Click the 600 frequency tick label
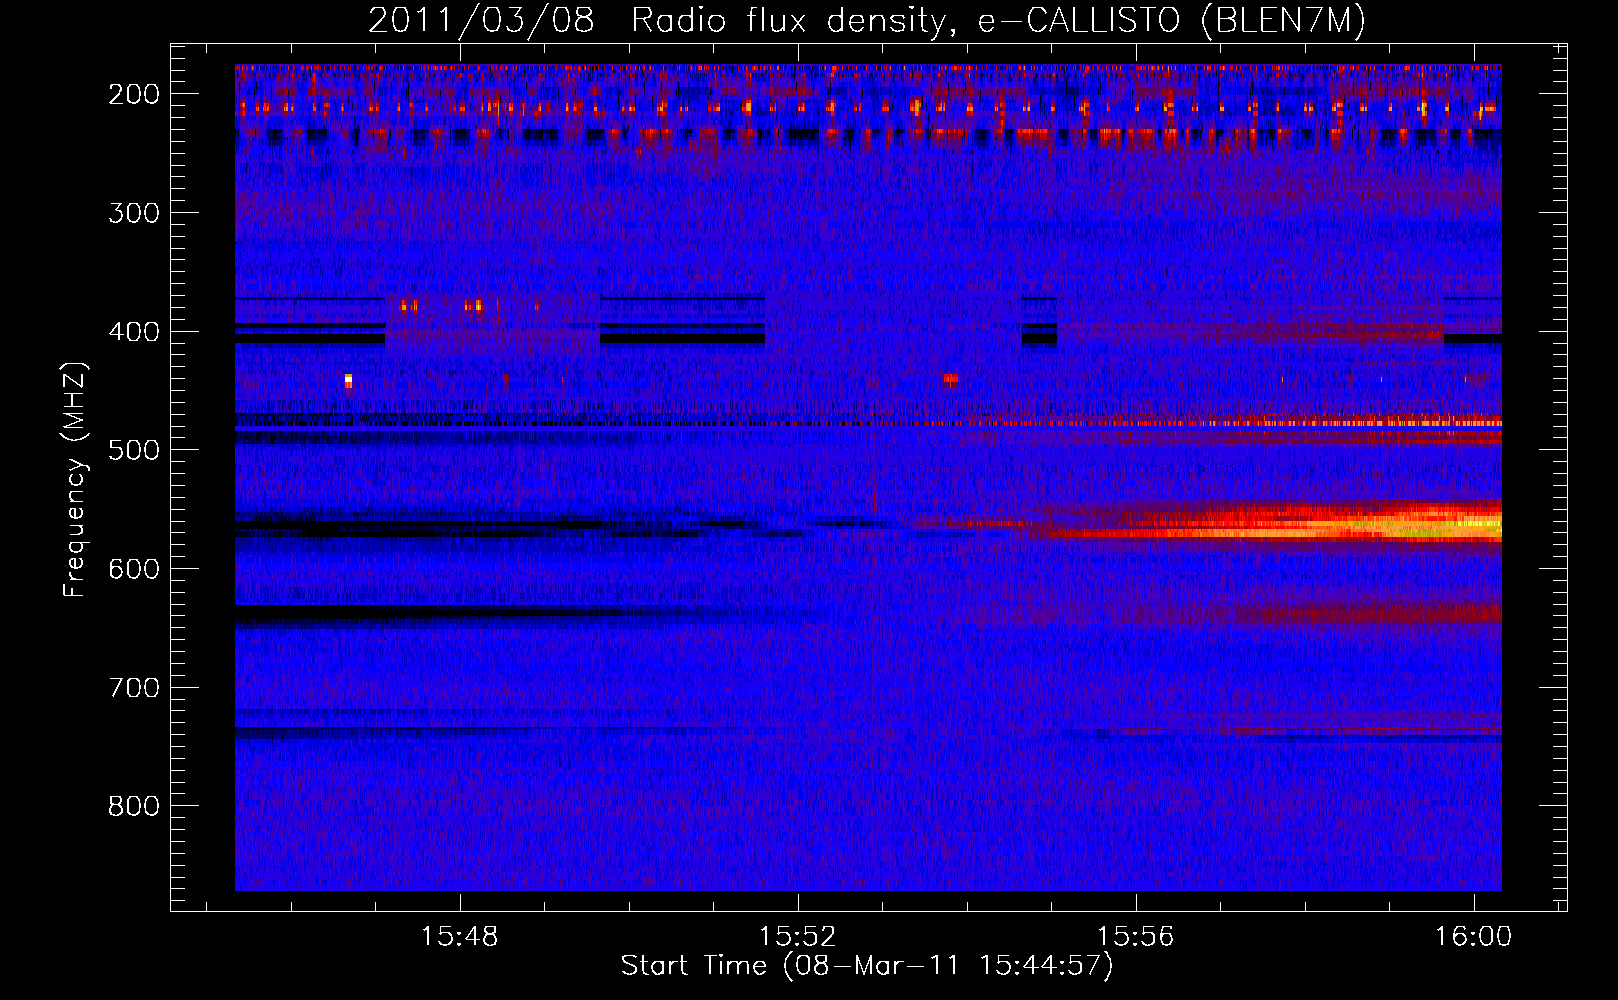Image resolution: width=1618 pixels, height=1000 pixels. [133, 569]
